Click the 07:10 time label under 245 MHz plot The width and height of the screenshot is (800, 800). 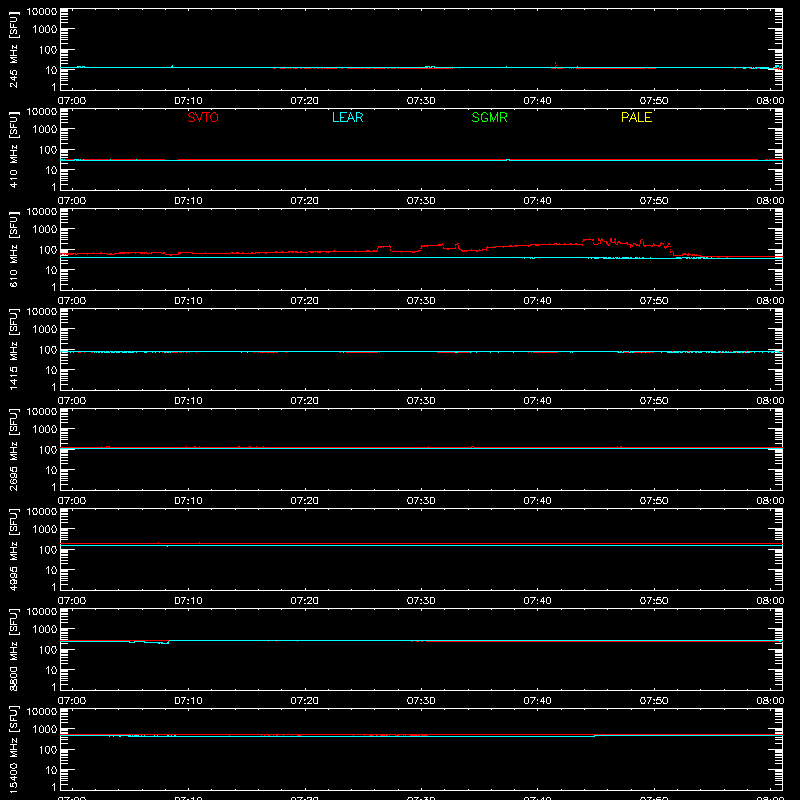coord(188,101)
